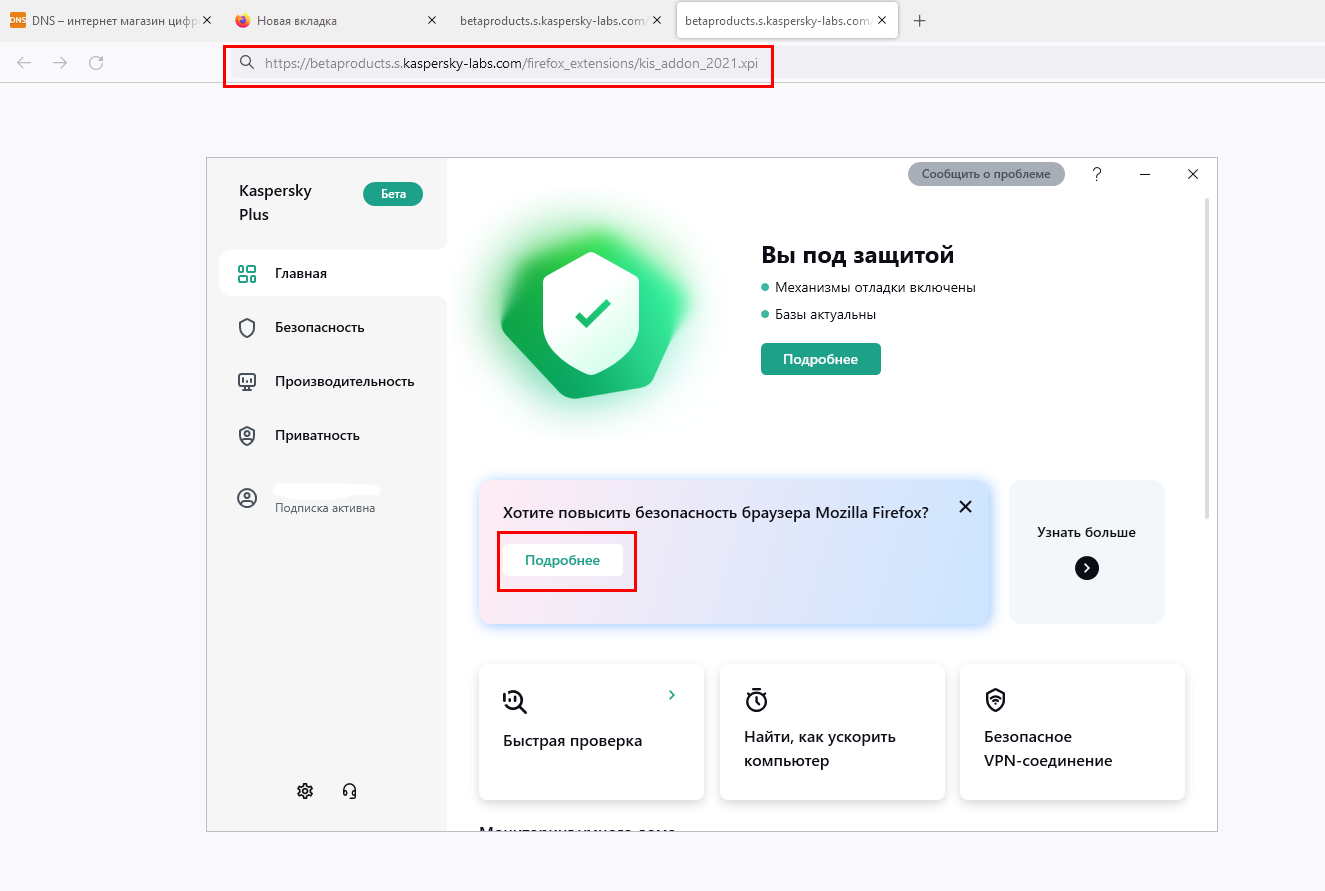1325x891 pixels.
Task: Reload the page with refresh icon
Action: [96, 63]
